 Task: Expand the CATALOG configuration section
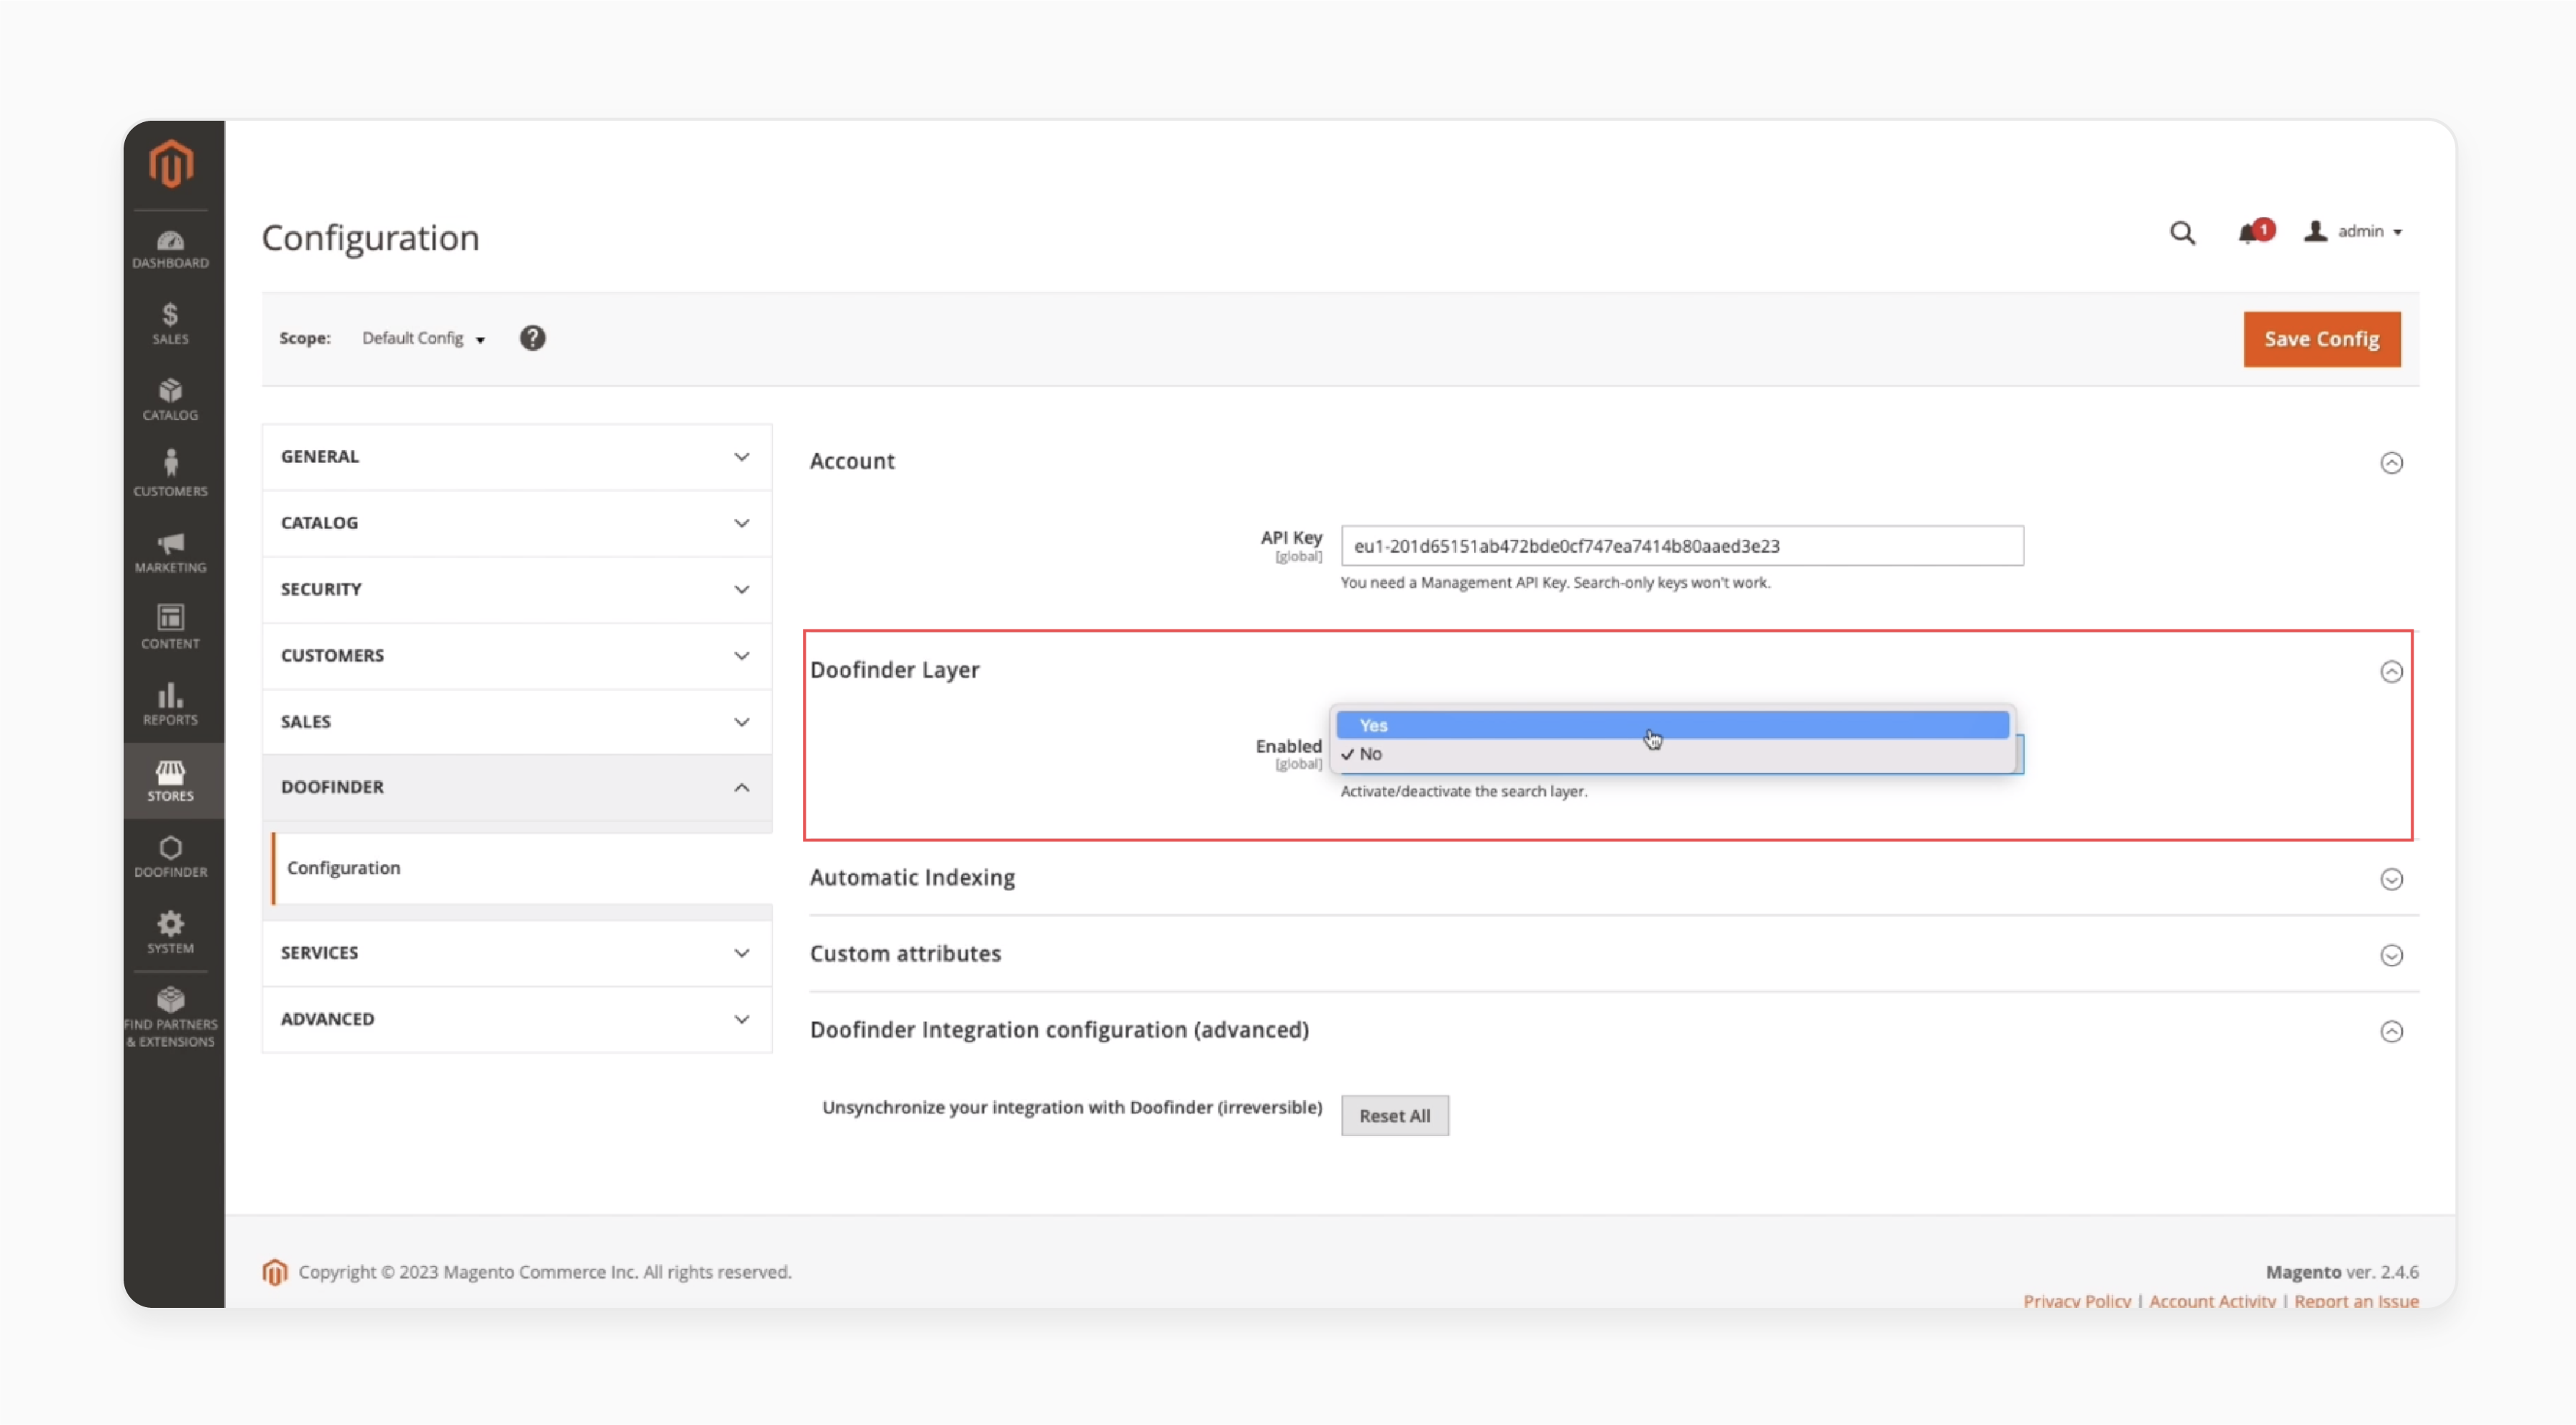click(516, 523)
